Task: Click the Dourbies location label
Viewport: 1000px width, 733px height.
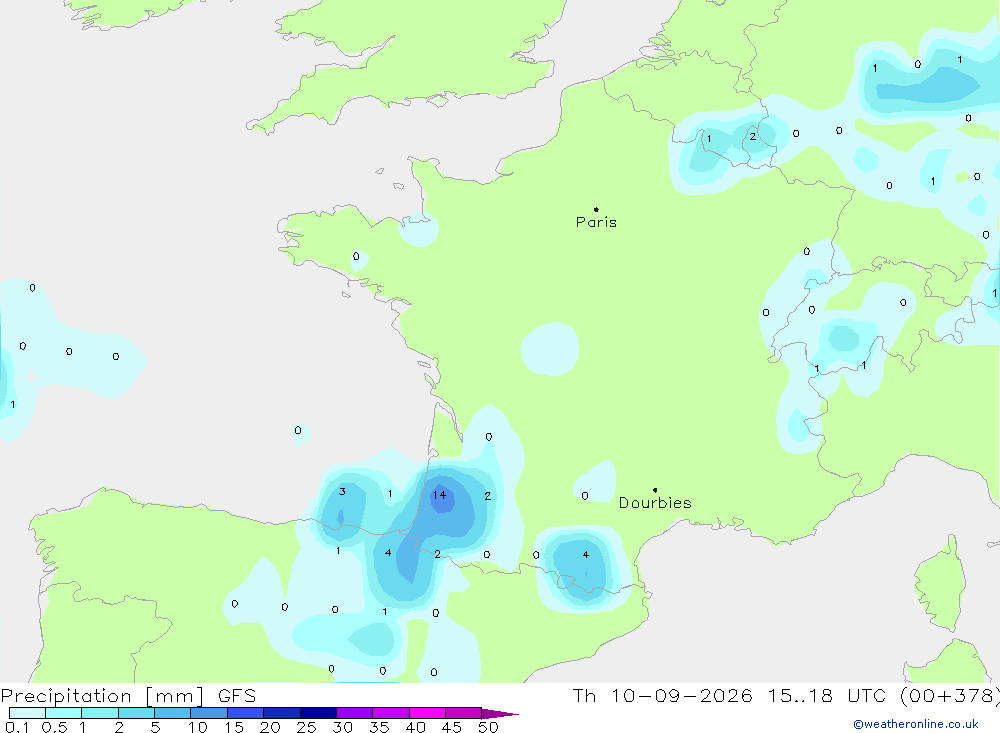Action: click(x=655, y=503)
